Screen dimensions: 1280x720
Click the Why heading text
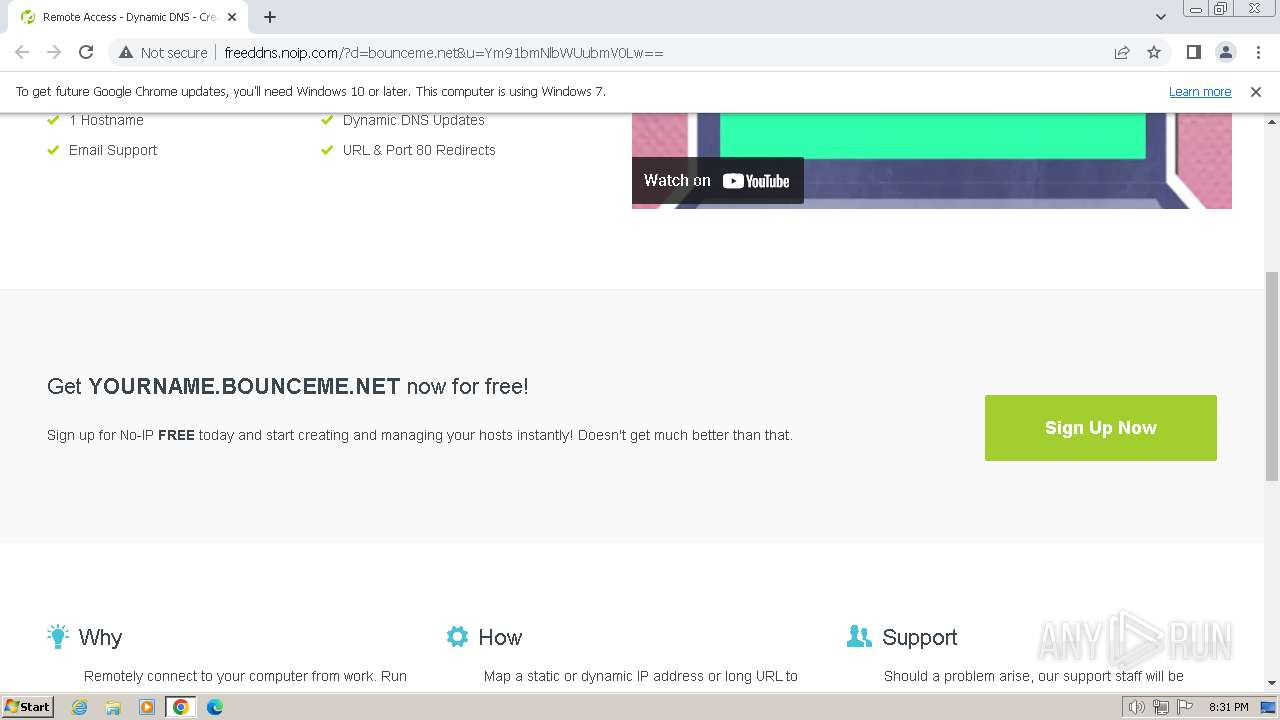100,637
